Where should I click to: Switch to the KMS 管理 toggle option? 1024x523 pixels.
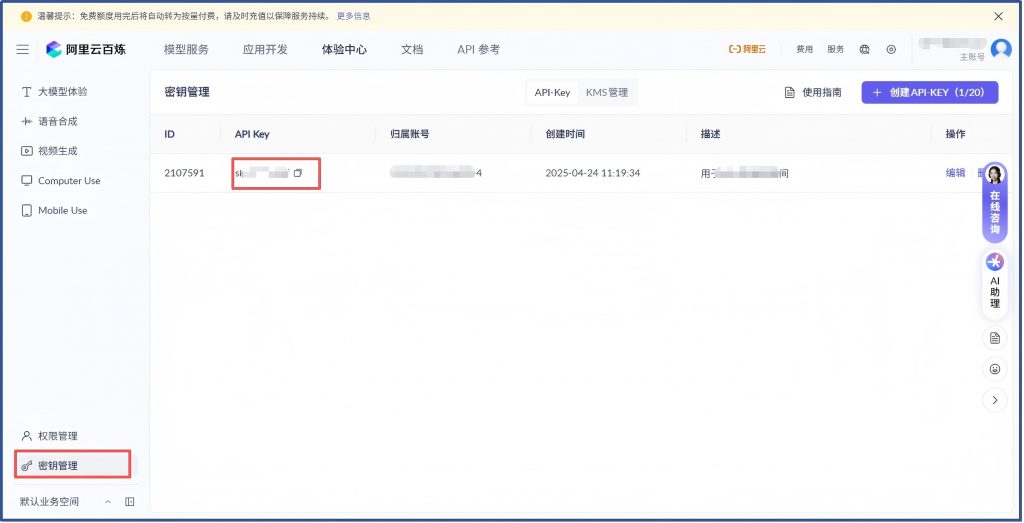(606, 93)
